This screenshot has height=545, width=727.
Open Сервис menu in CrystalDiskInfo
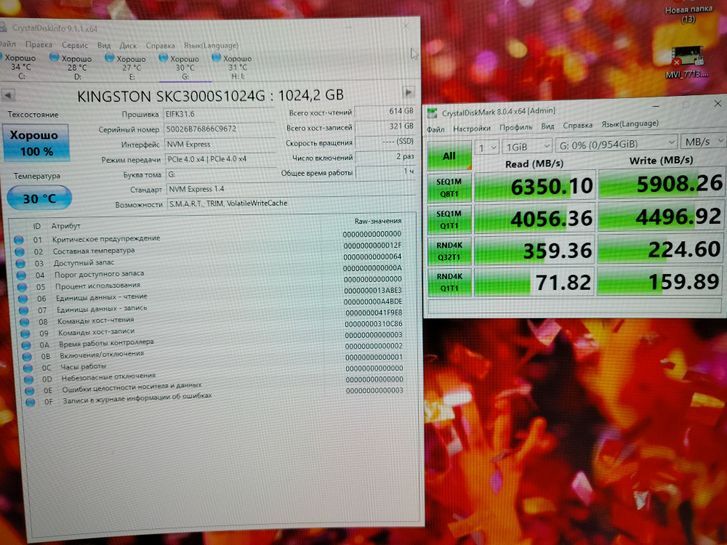pyautogui.click(x=75, y=45)
